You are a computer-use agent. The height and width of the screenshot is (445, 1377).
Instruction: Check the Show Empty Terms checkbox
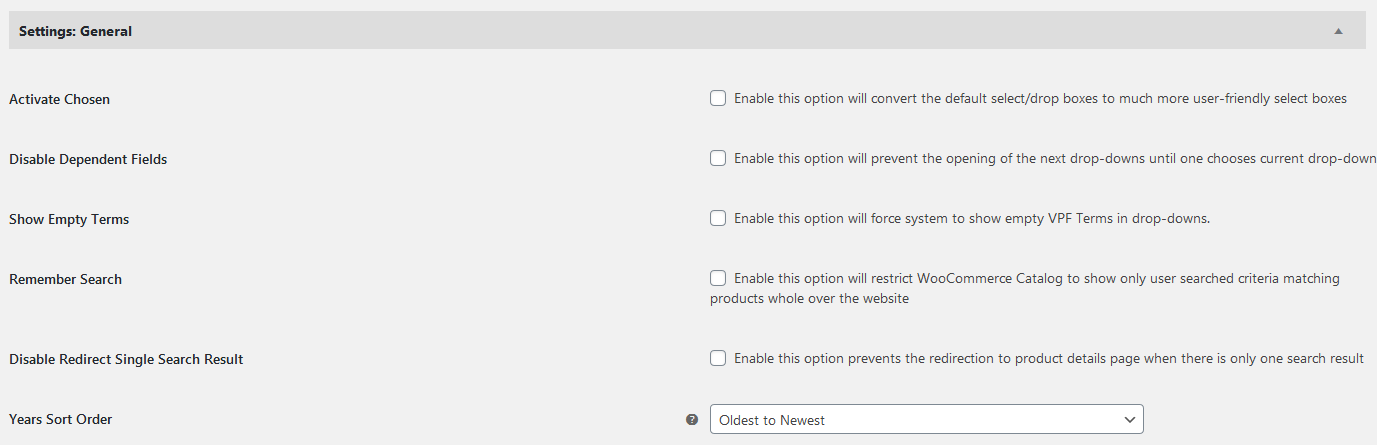pos(718,218)
